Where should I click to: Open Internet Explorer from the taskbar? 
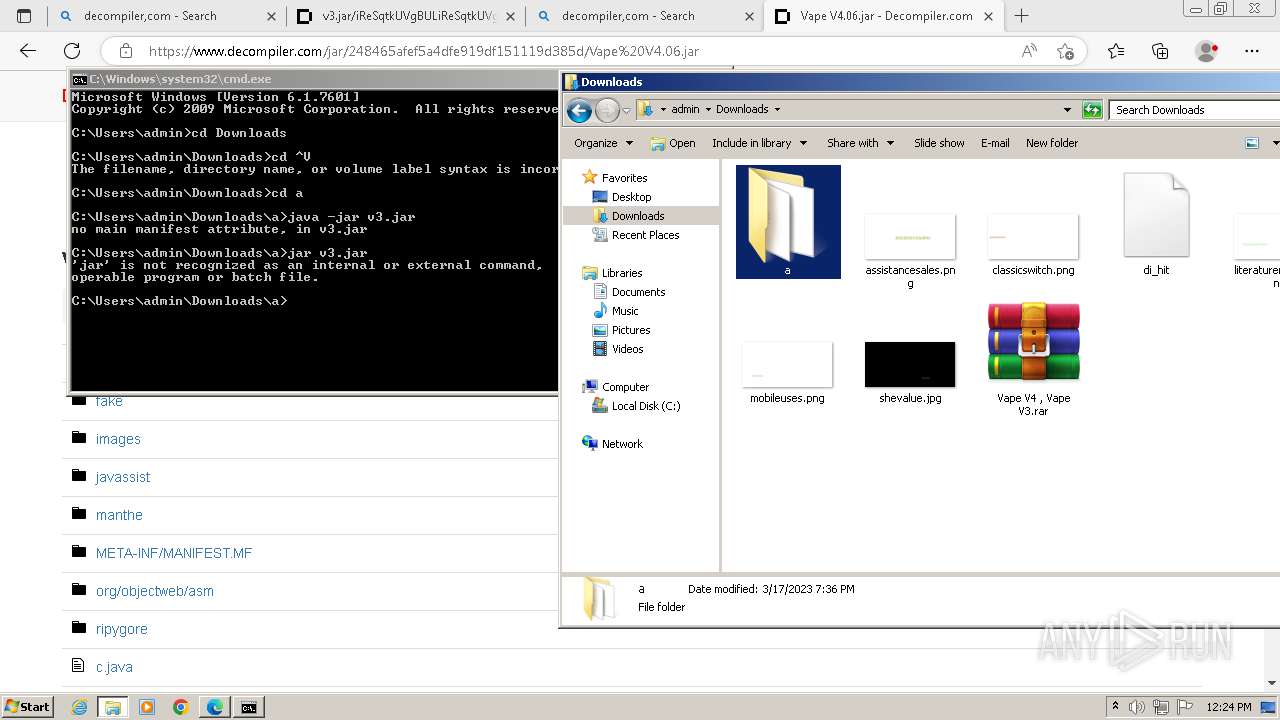pyautogui.click(x=81, y=707)
